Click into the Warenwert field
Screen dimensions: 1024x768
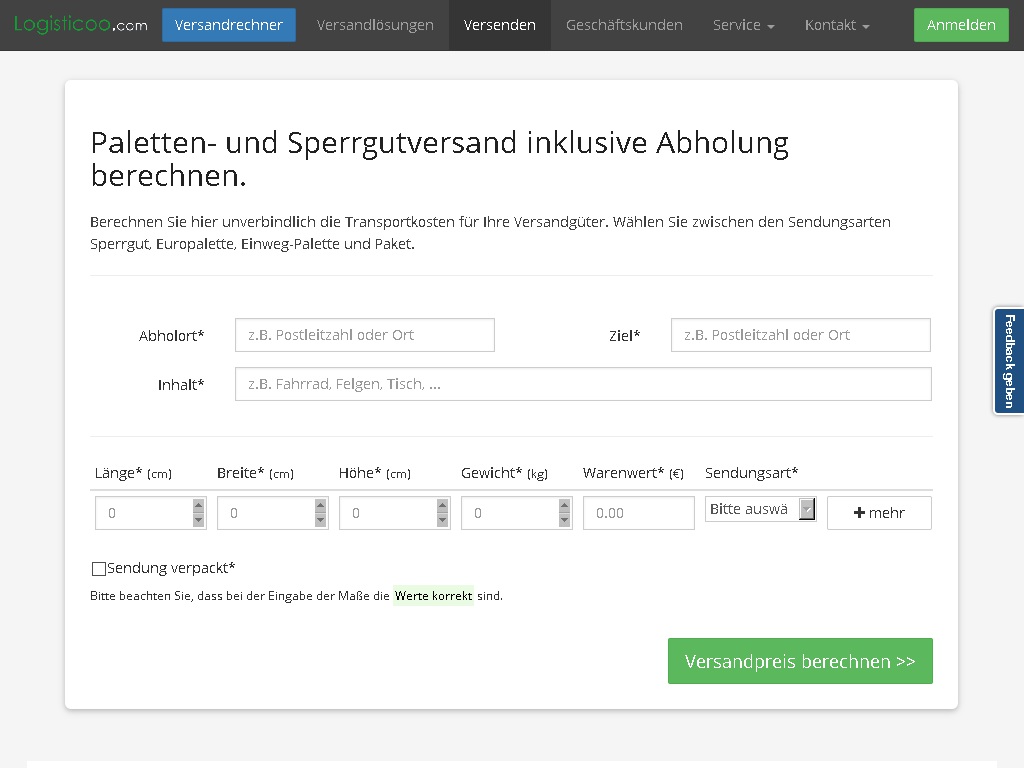[x=638, y=513]
